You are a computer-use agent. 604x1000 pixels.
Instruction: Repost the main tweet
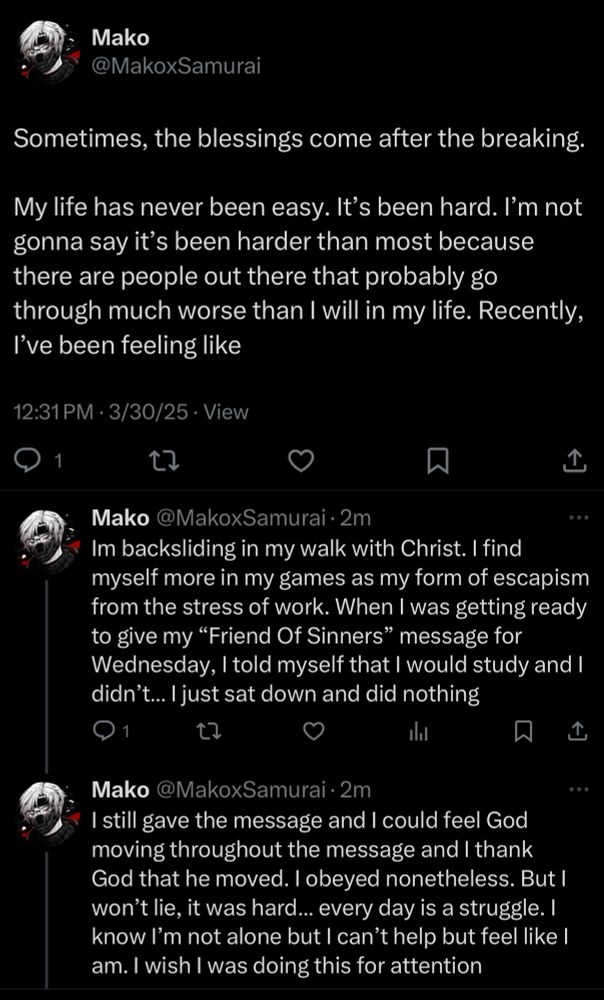161,460
